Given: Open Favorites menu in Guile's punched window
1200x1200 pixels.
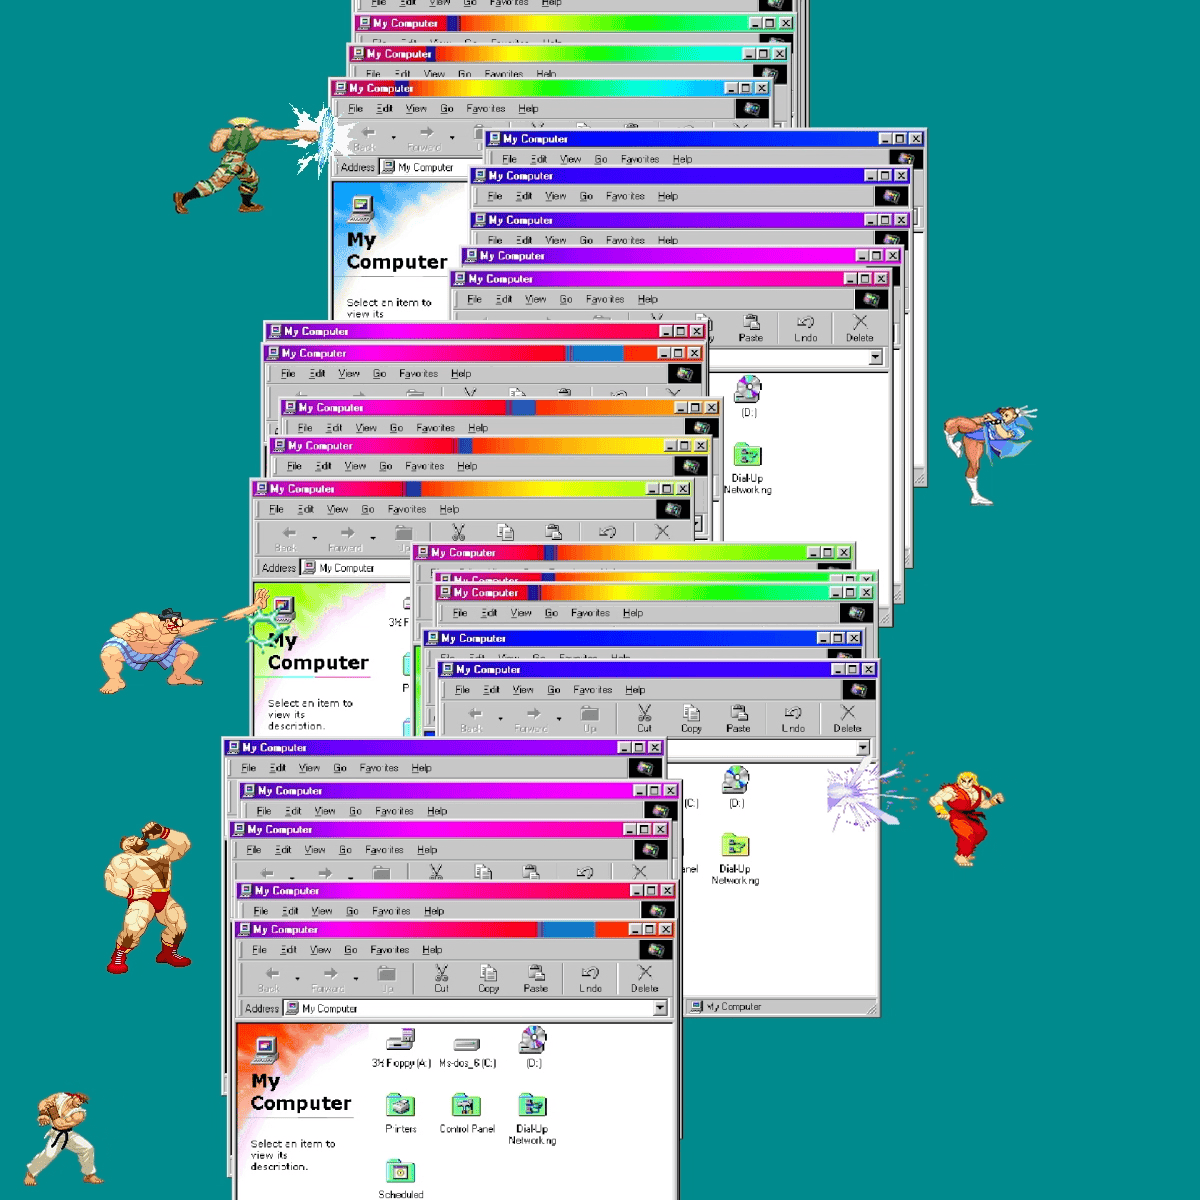Looking at the screenshot, I should pyautogui.click(x=486, y=109).
